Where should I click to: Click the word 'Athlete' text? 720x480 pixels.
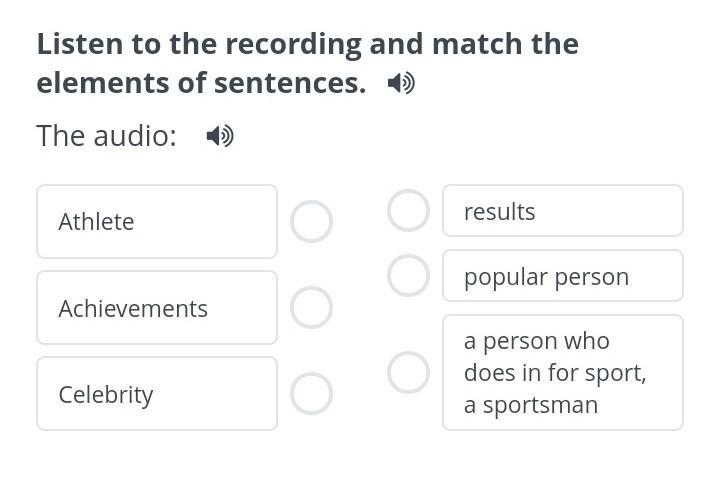96,222
